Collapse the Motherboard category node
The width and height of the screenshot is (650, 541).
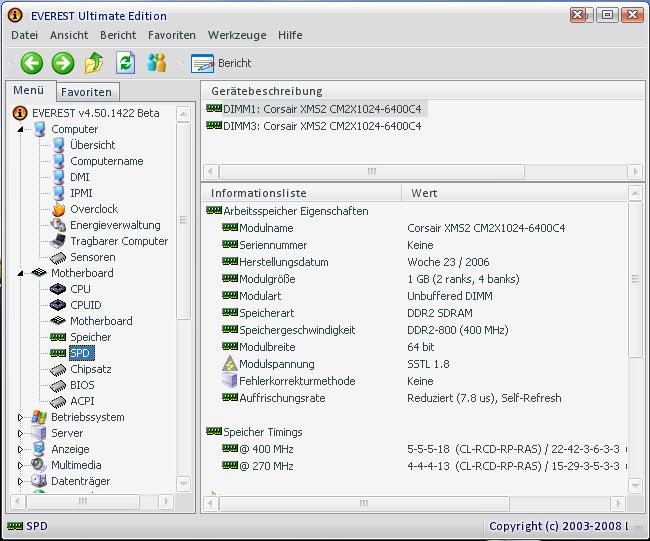click(x=20, y=273)
